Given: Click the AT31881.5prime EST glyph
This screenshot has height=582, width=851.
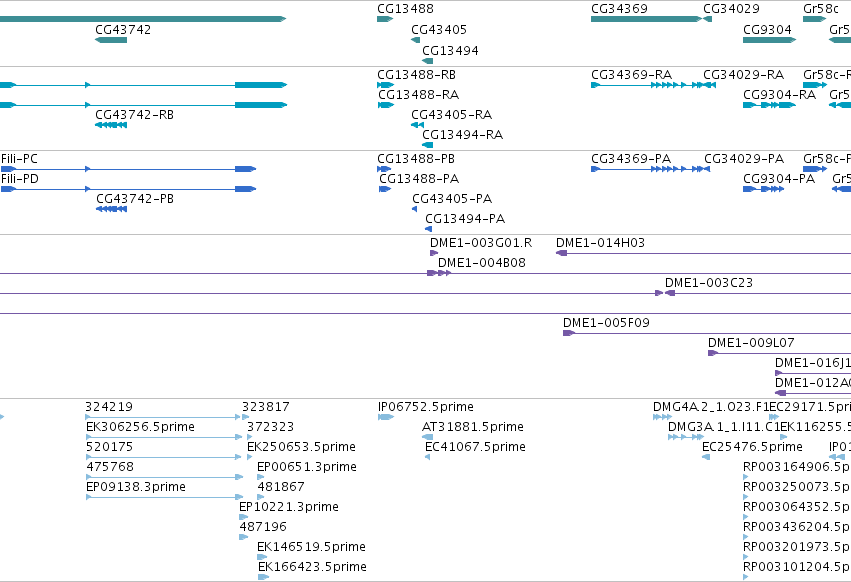Looking at the screenshot, I should 428,437.
